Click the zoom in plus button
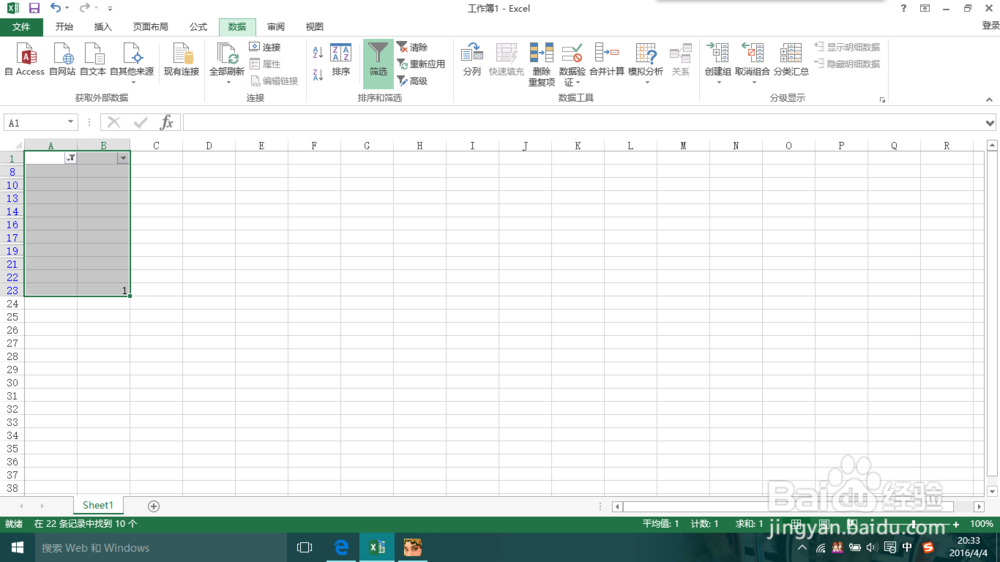Image resolution: width=1000 pixels, height=562 pixels. click(x=955, y=524)
